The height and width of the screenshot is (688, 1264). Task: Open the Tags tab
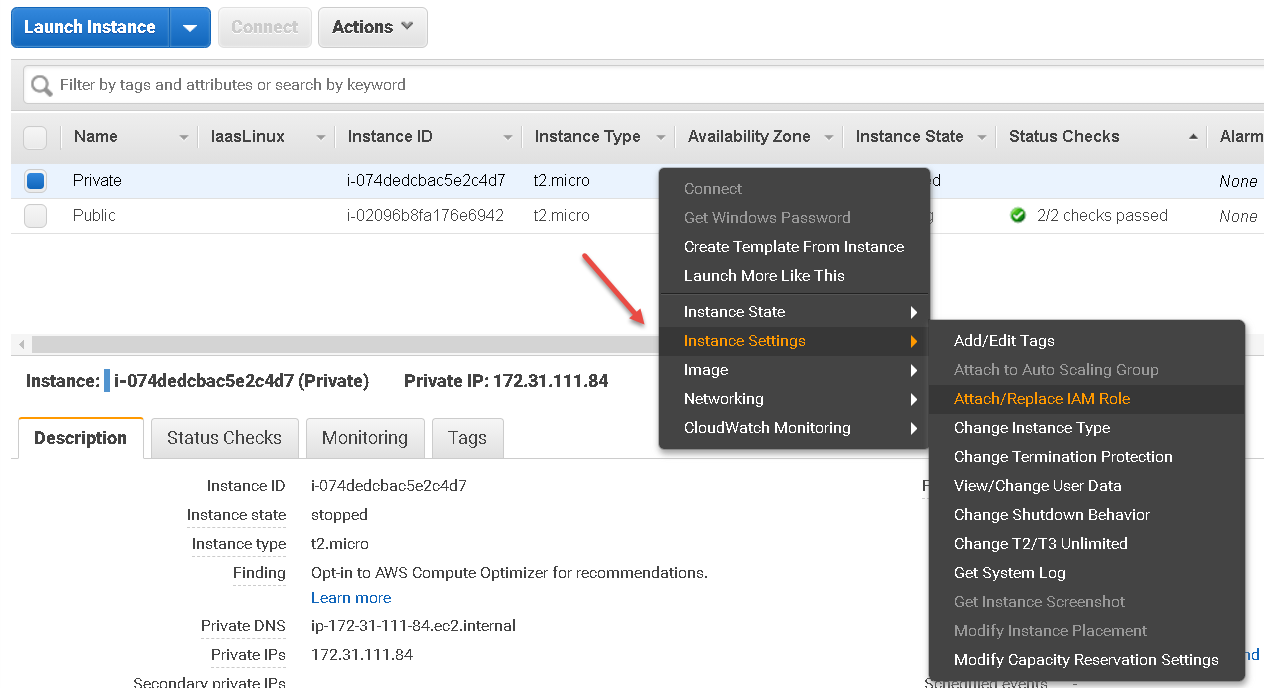click(467, 438)
